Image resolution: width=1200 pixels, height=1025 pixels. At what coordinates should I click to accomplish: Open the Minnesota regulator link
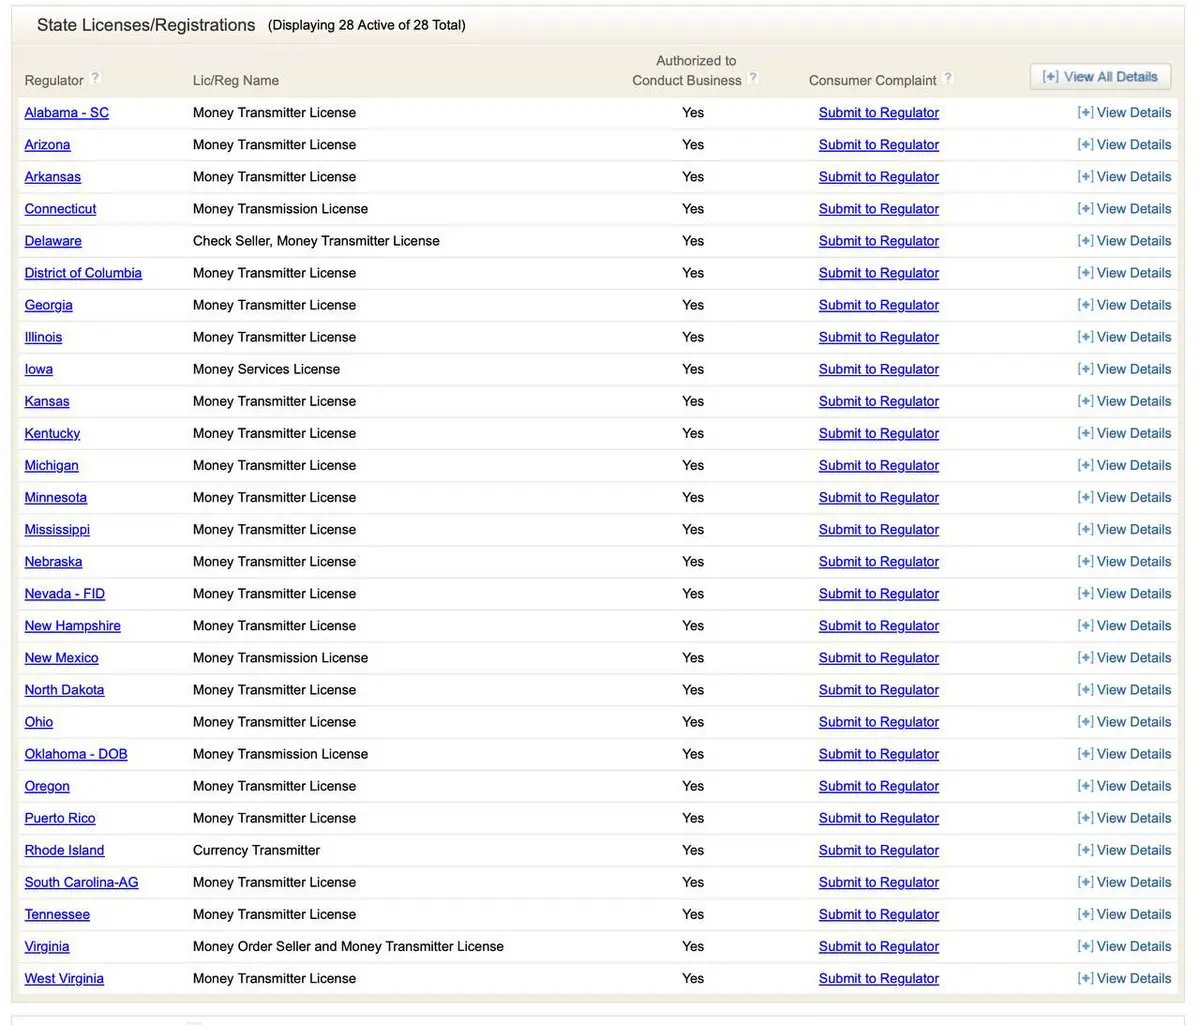[x=56, y=498]
